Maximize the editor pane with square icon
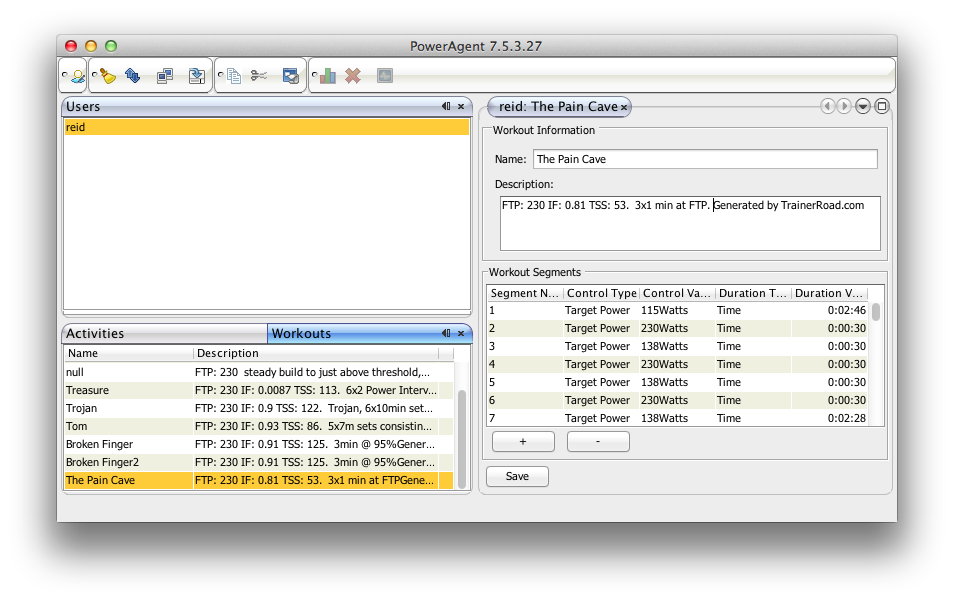954x601 pixels. click(882, 106)
